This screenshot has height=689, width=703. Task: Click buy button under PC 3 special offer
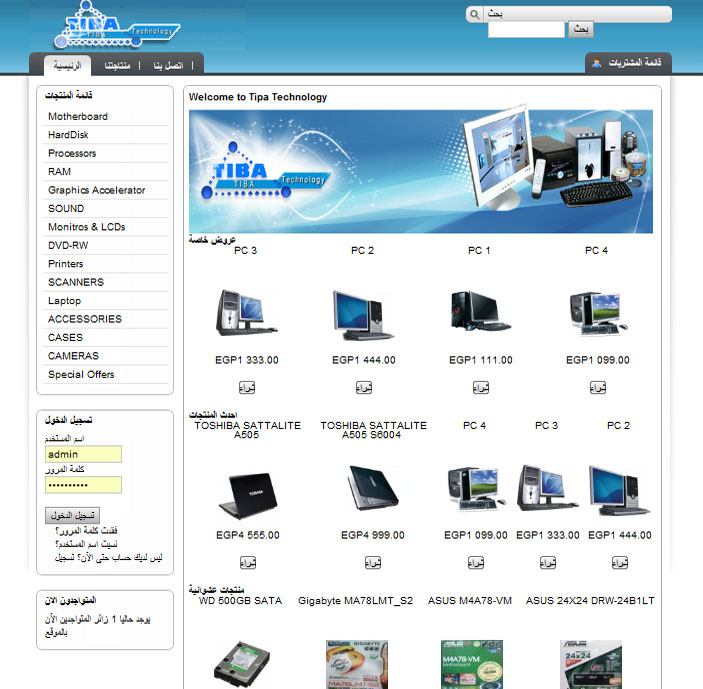(x=247, y=387)
